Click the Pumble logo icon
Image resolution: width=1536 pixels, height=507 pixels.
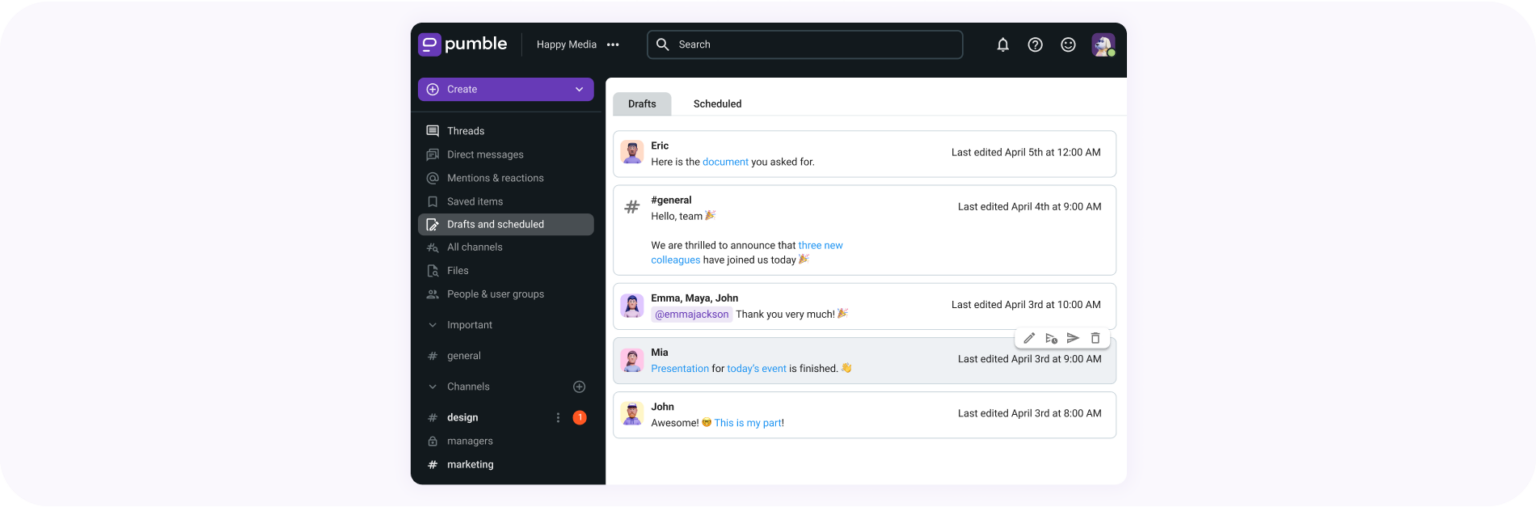[x=430, y=44]
